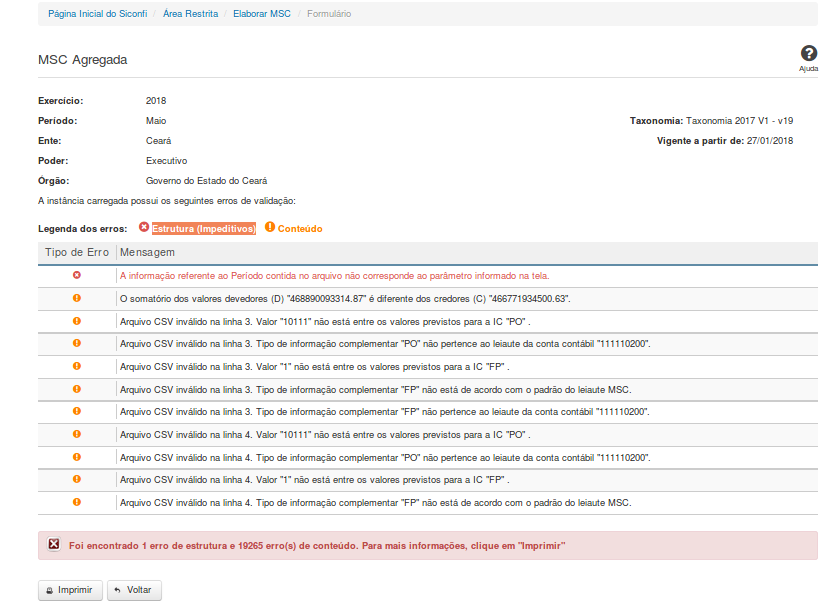This screenshot has width=830, height=601.
Task: Click the Formulário breadcrumb item
Action: pos(329,14)
